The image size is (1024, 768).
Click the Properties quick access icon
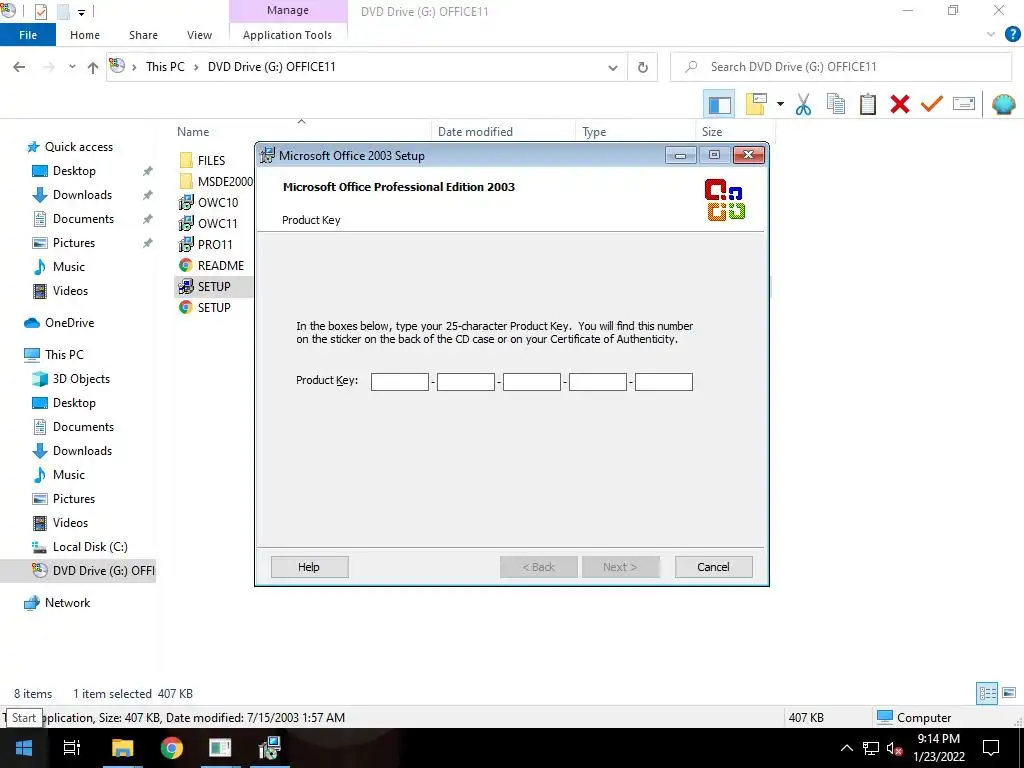click(40, 12)
